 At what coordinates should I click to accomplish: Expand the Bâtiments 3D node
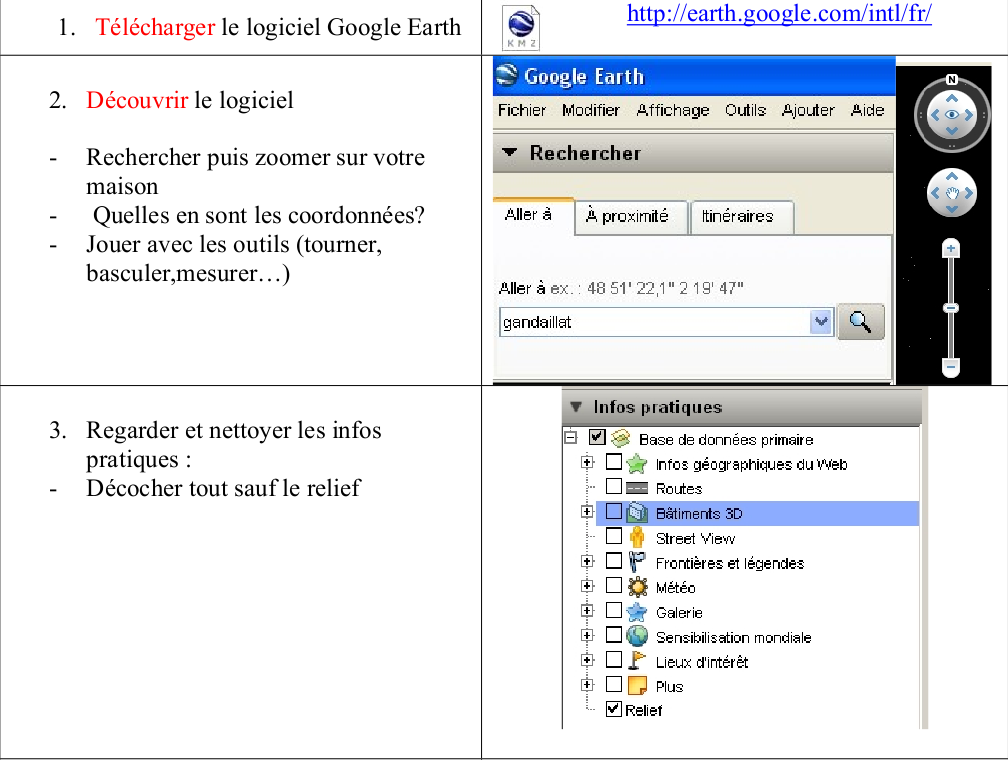pyautogui.click(x=587, y=511)
